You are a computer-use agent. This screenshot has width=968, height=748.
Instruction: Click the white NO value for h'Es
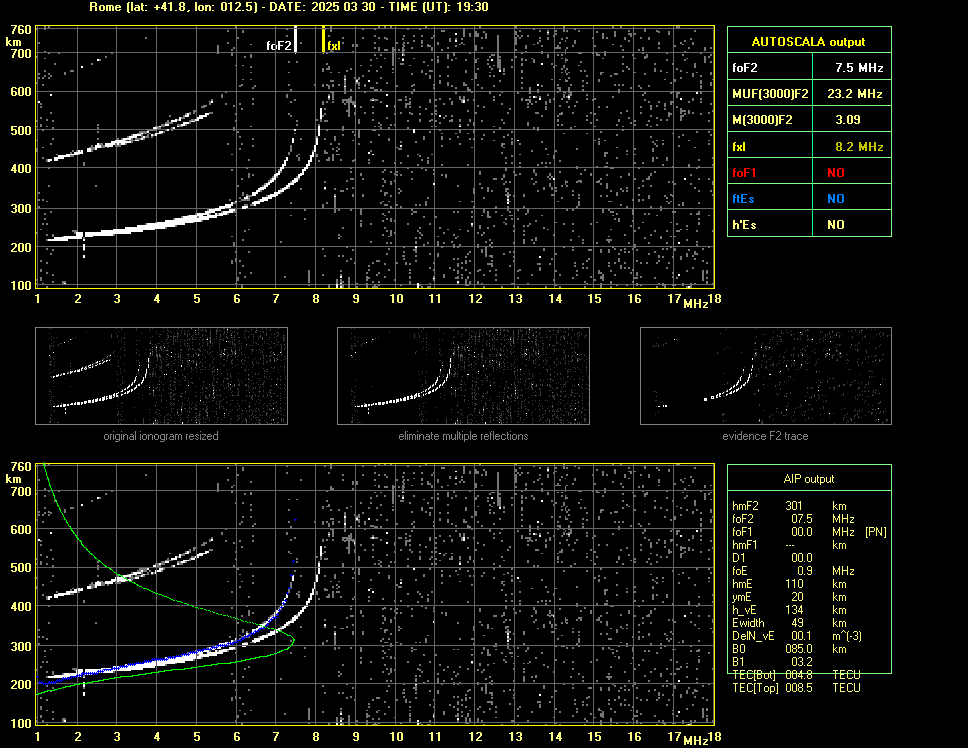click(x=836, y=225)
